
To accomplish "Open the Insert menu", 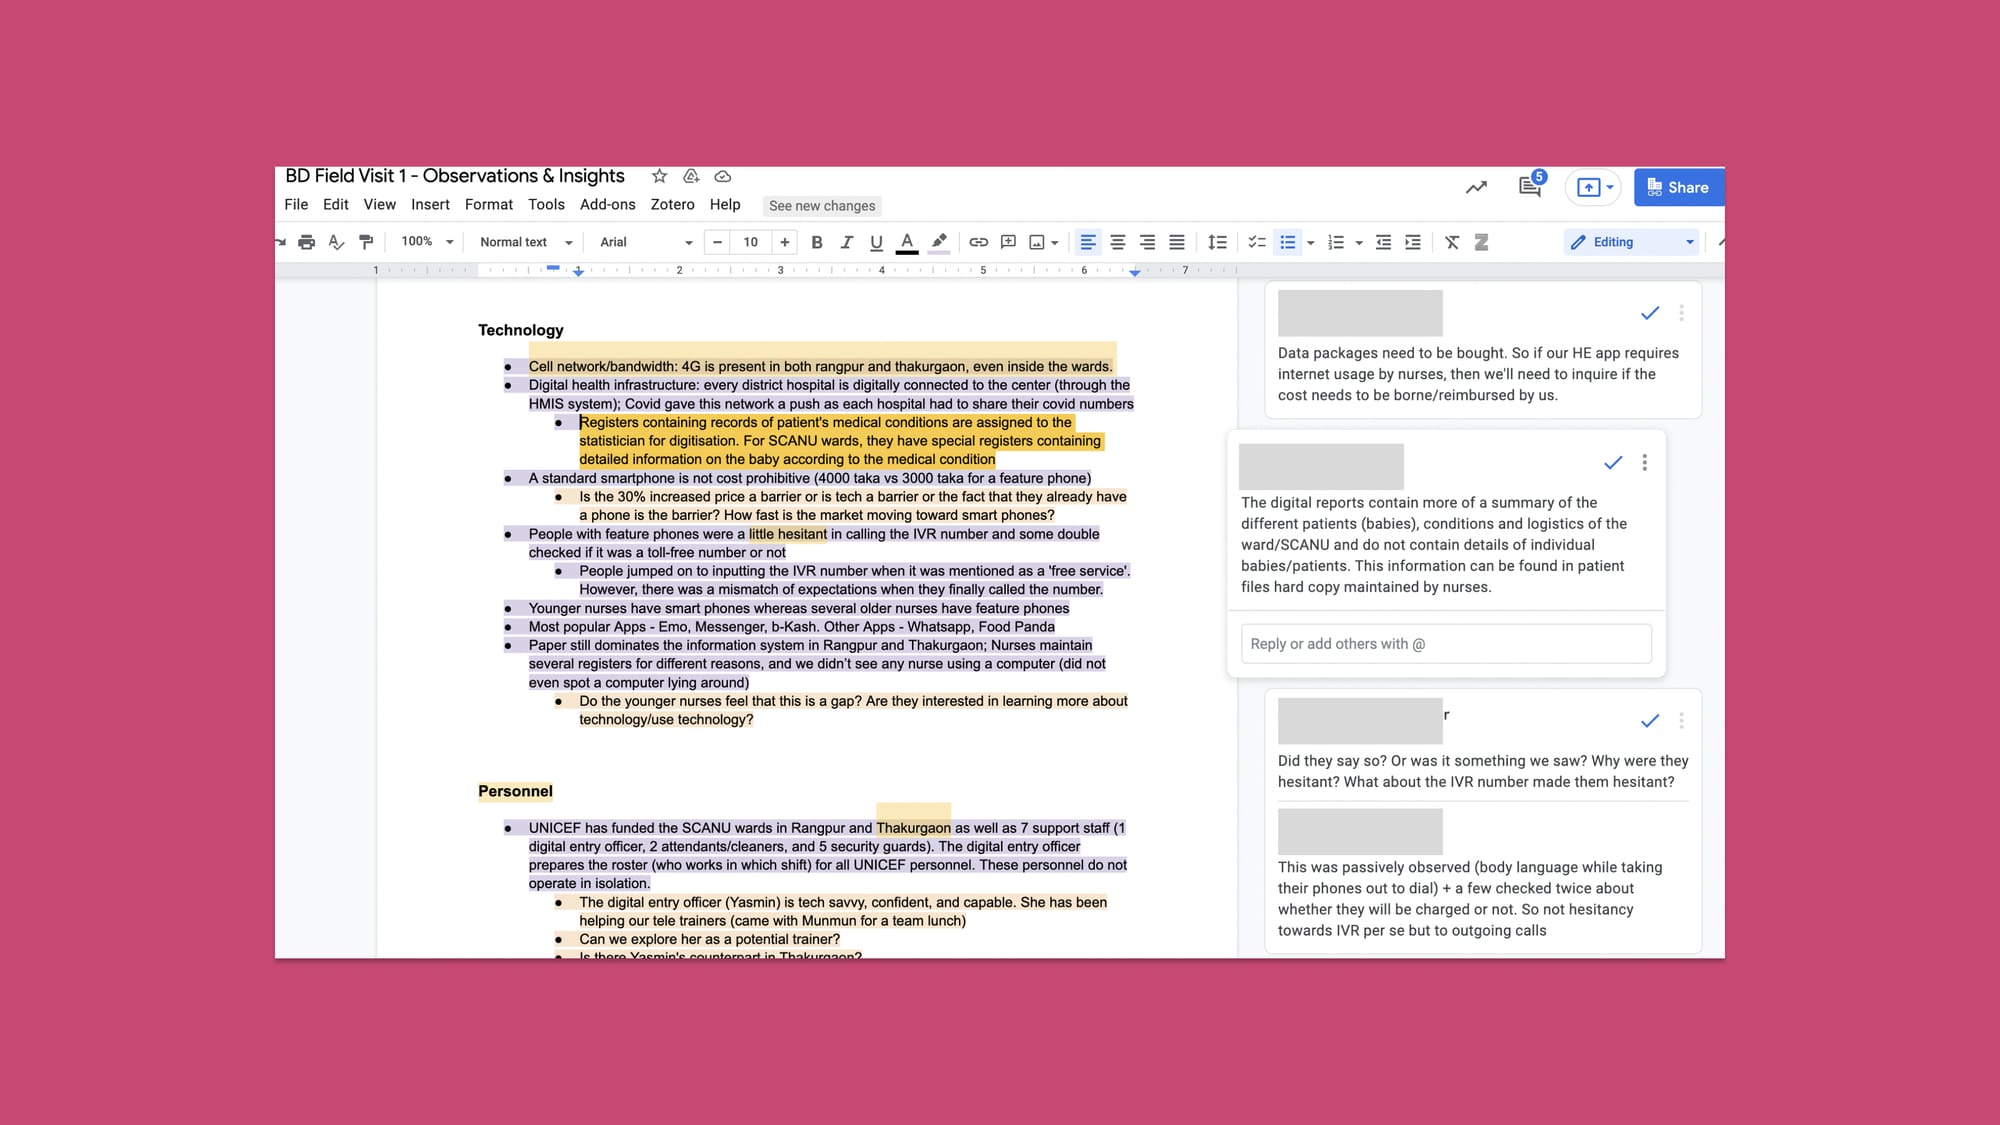I will (430, 205).
